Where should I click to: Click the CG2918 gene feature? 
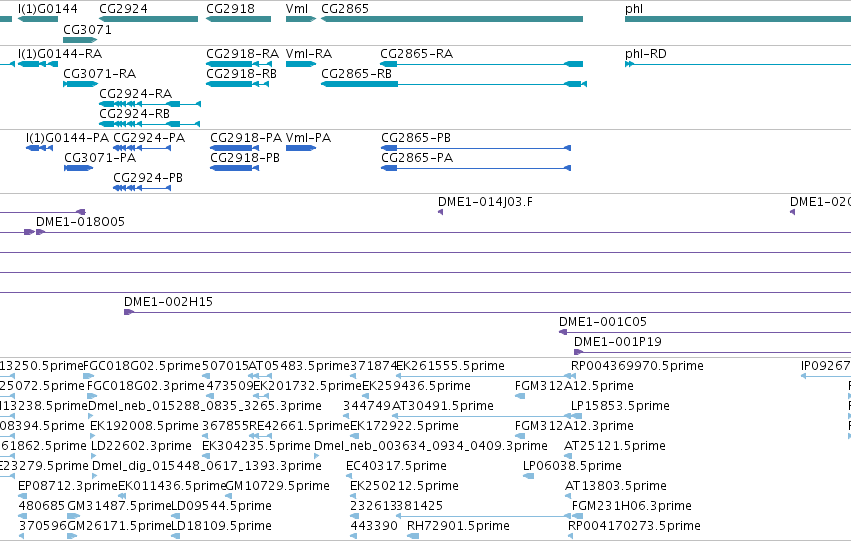238,19
